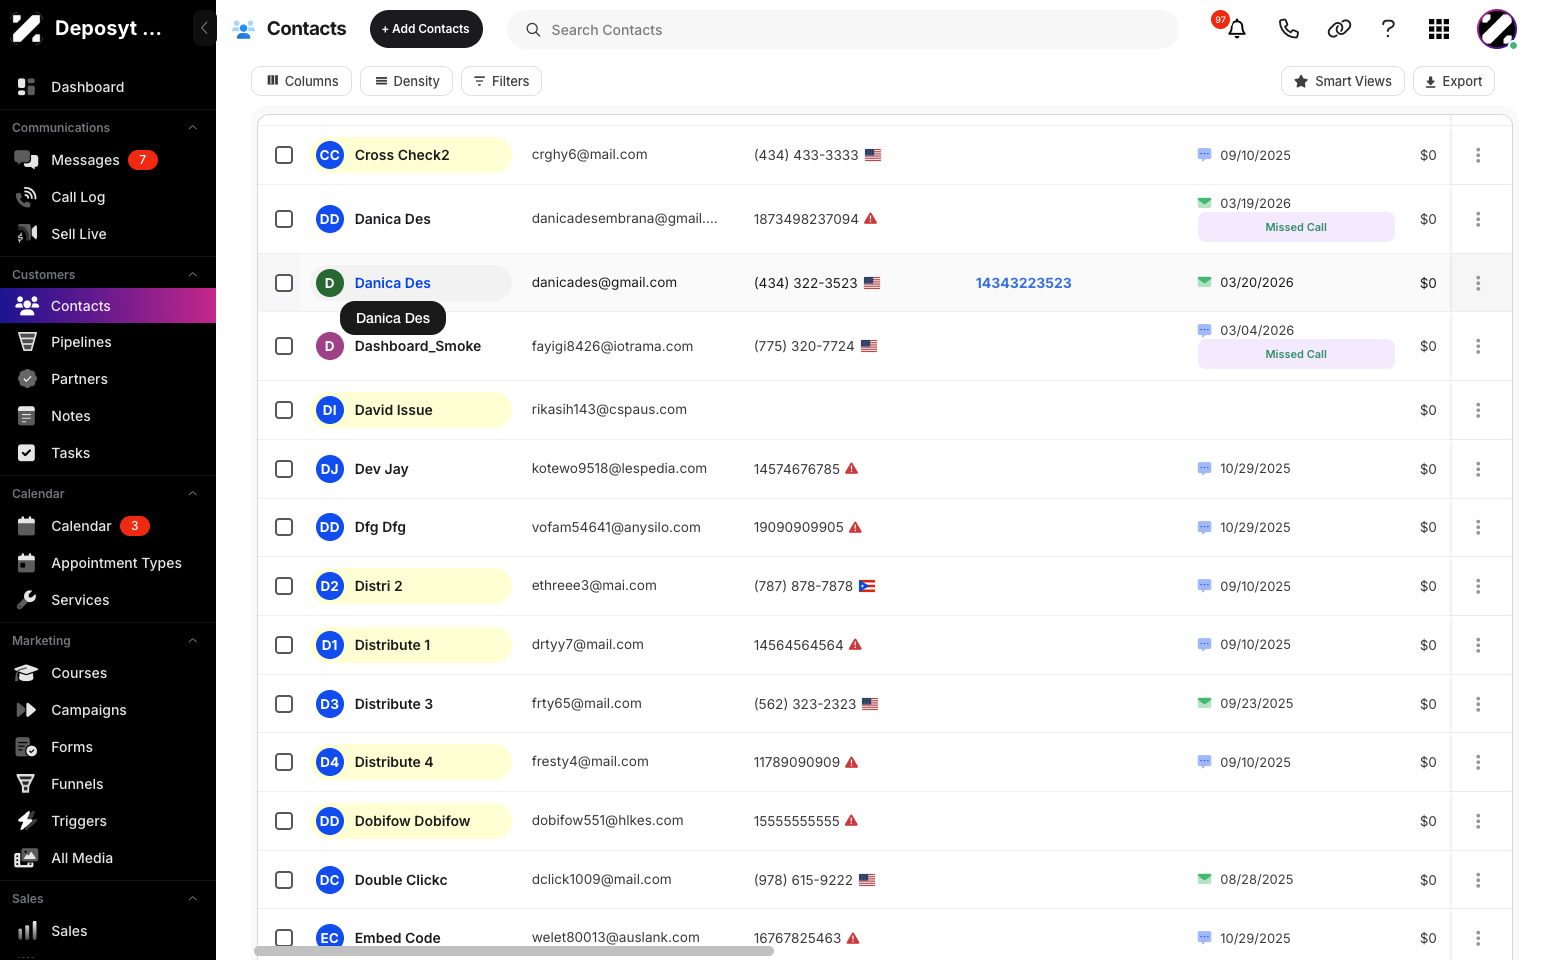Open the link icon in top bar
Screen dimensions: 1541x960
tap(1339, 29)
